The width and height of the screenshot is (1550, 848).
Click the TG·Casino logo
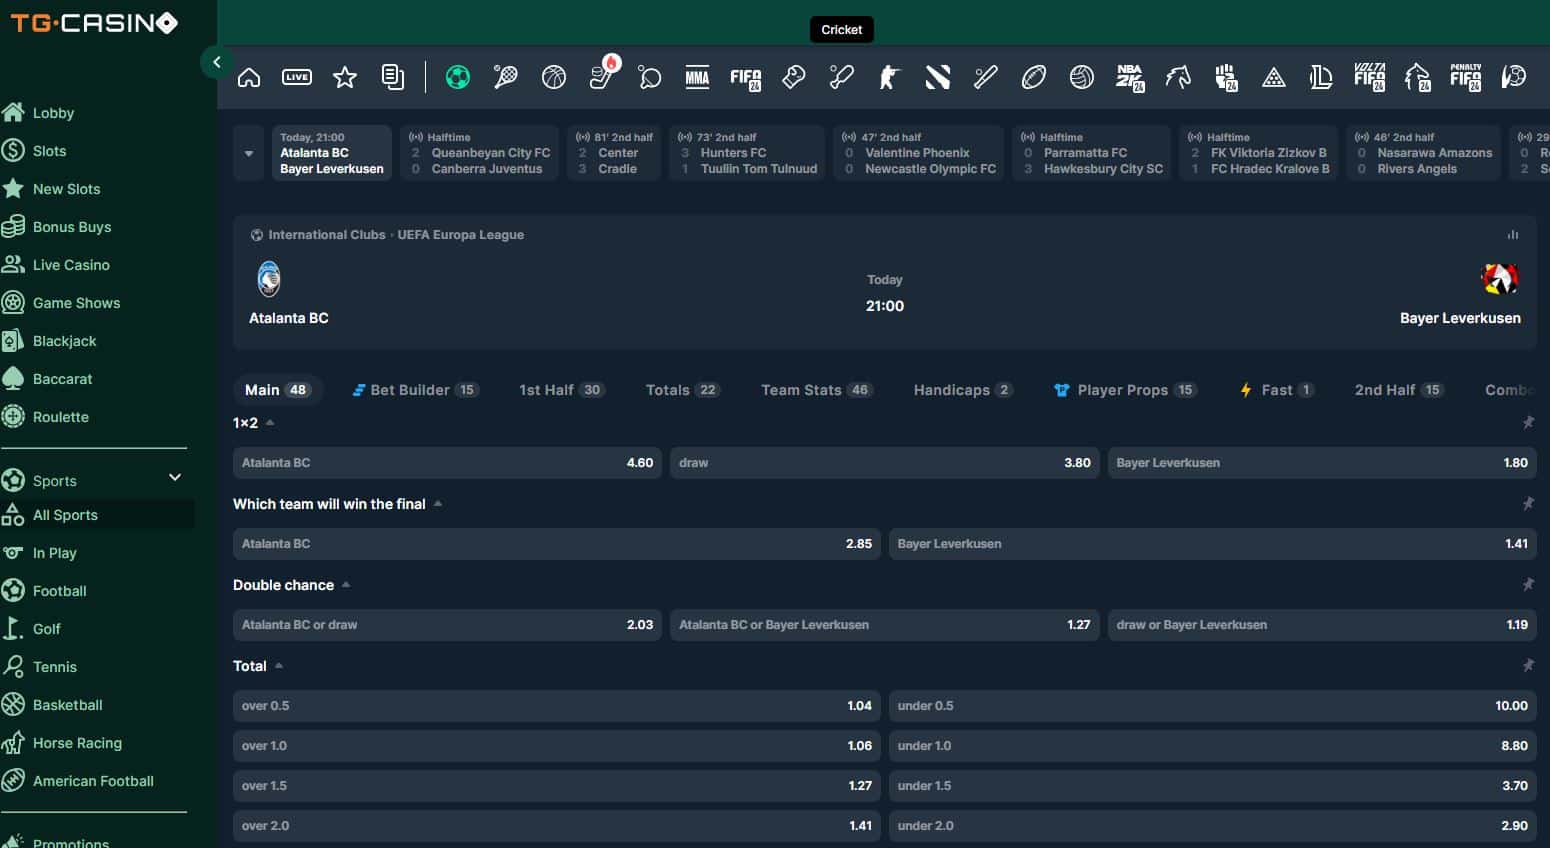94,23
